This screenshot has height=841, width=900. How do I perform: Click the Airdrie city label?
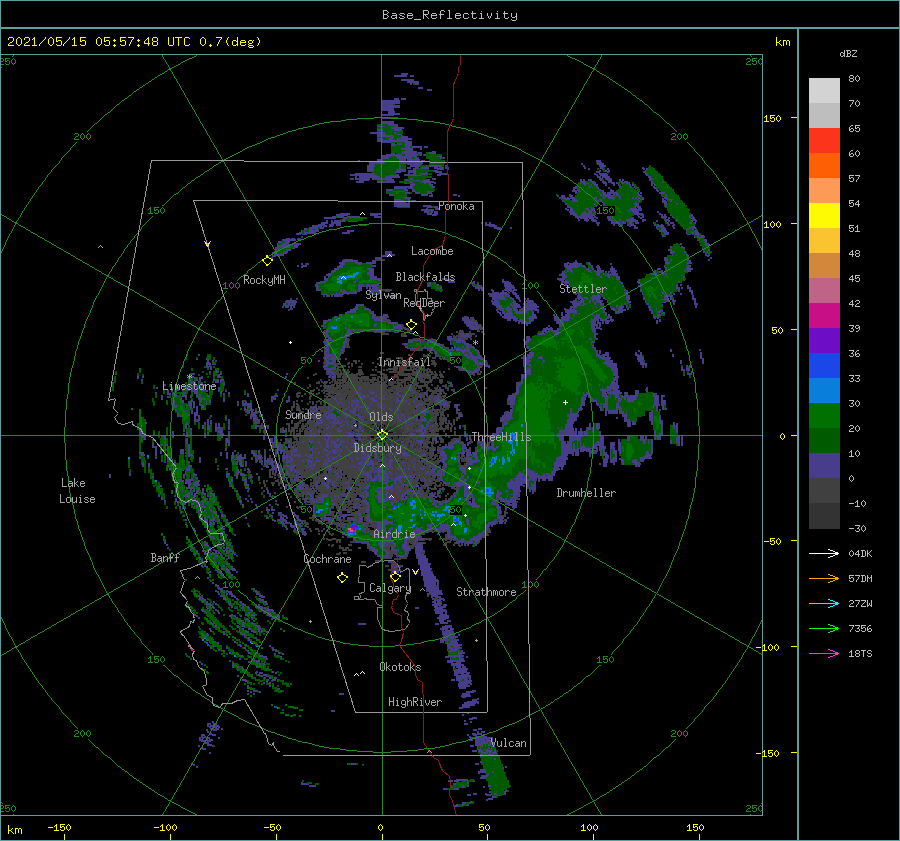coord(394,534)
